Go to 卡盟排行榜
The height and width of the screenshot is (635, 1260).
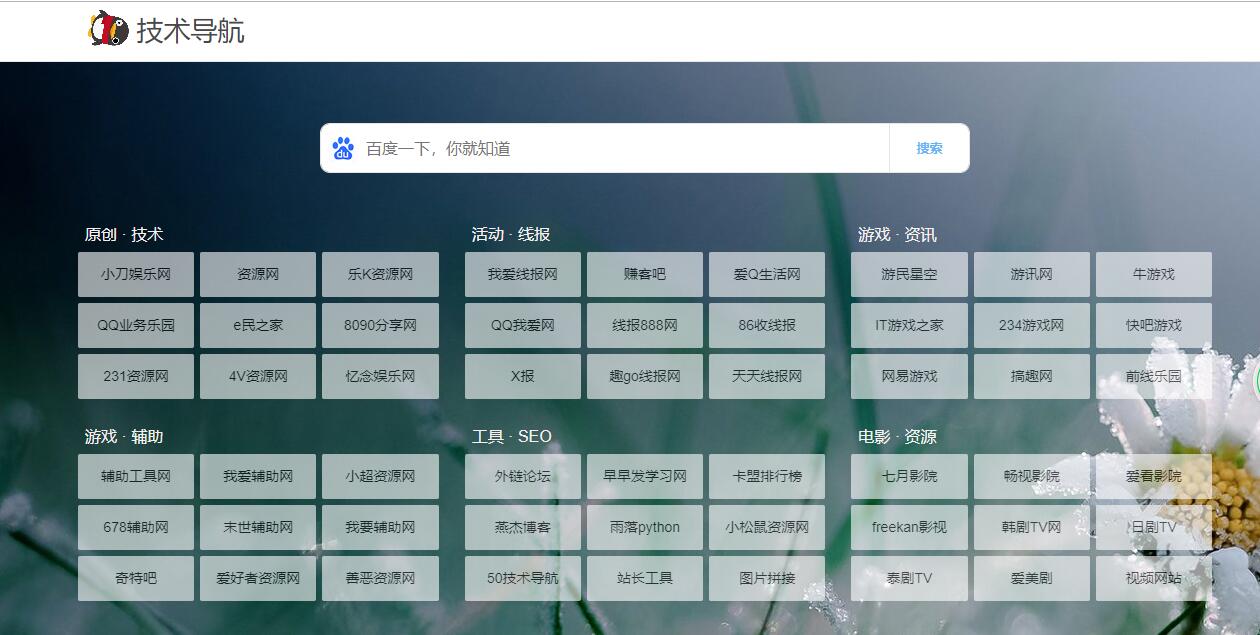coord(767,476)
